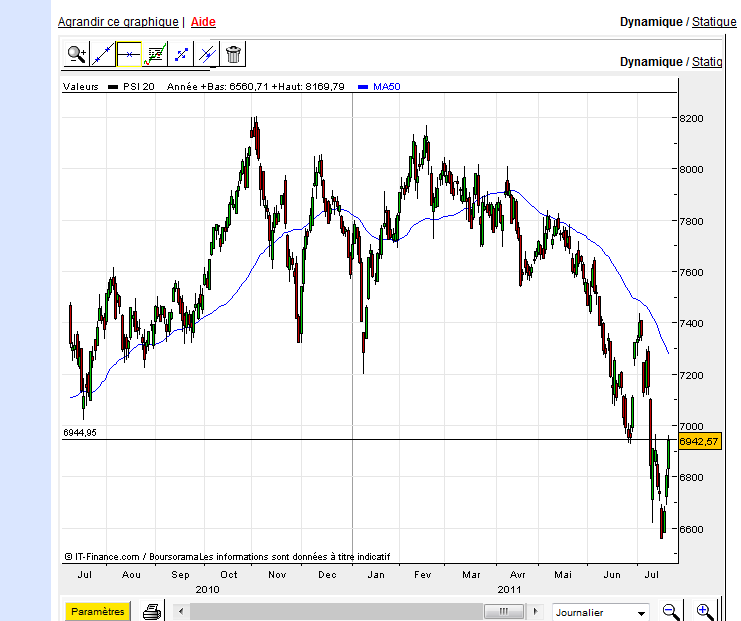Switch to Statique in second row
Viewport: 741px width, 621px height.
[x=707, y=62]
